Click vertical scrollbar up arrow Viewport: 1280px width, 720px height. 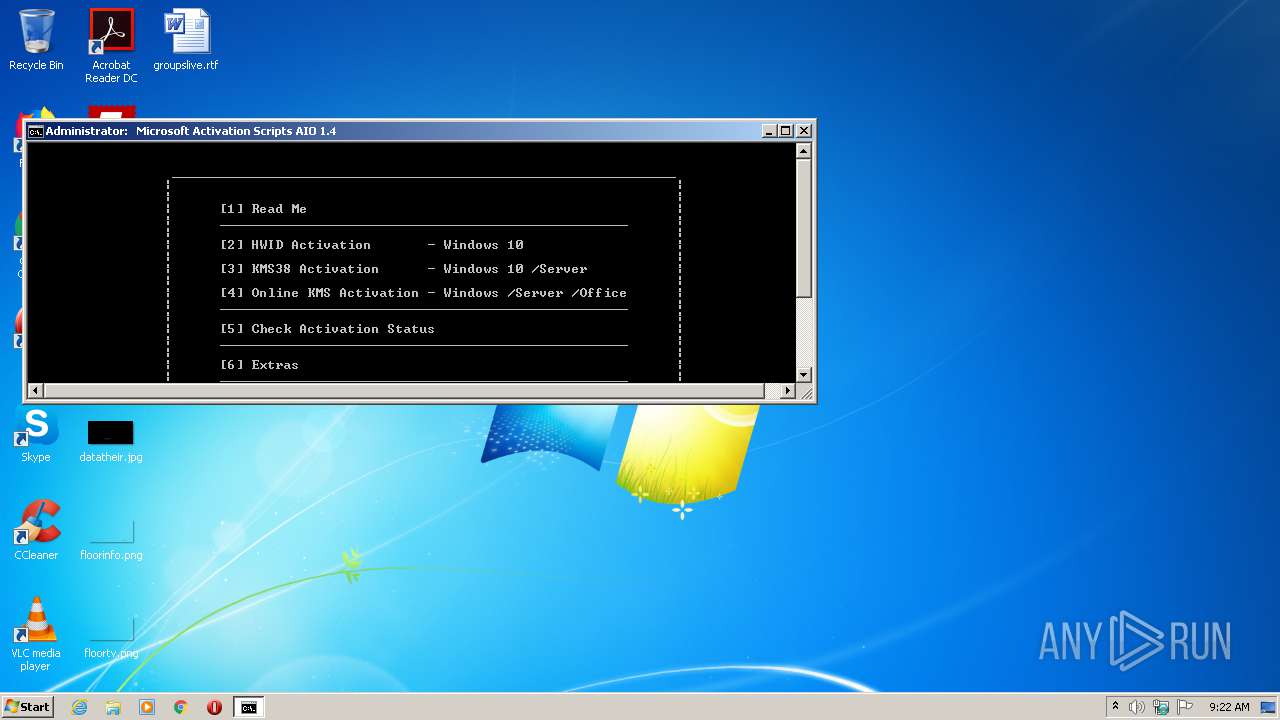pyautogui.click(x=804, y=151)
